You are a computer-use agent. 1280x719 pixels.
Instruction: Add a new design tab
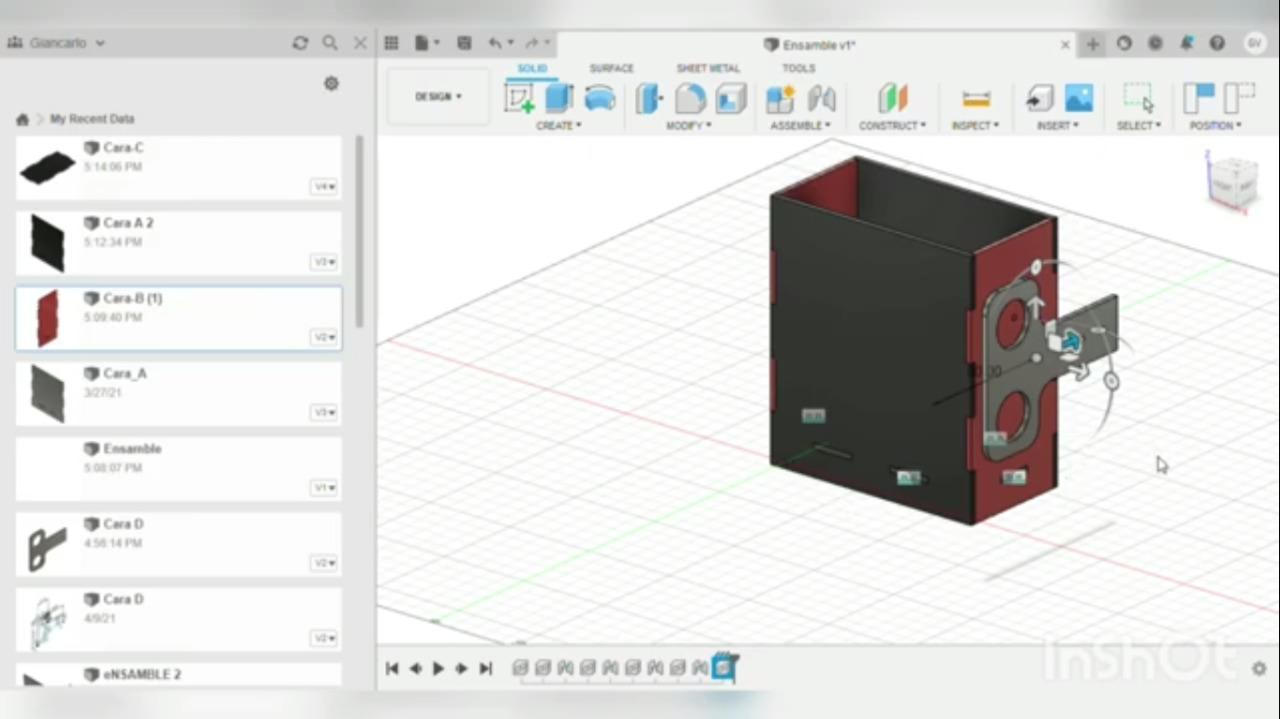1092,44
